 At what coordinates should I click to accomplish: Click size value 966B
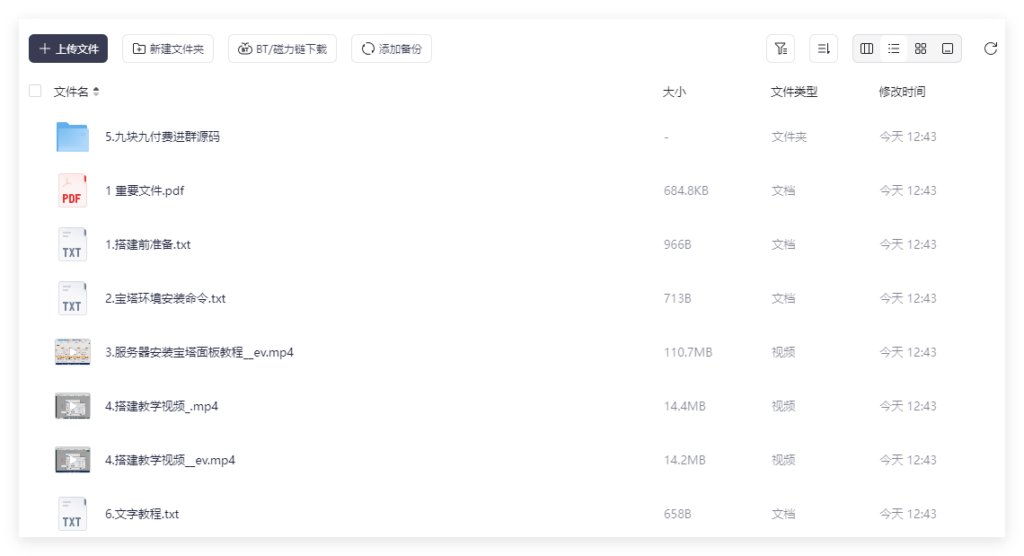point(677,244)
